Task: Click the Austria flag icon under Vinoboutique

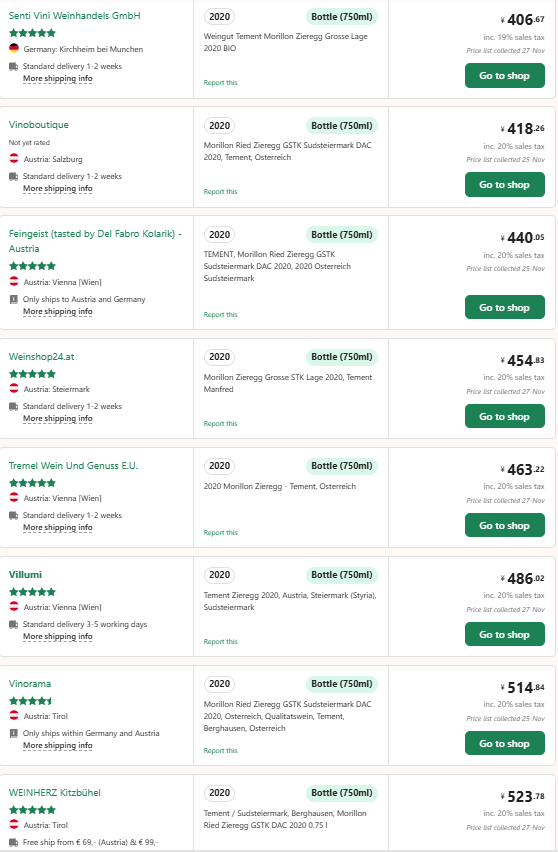Action: coord(14,159)
